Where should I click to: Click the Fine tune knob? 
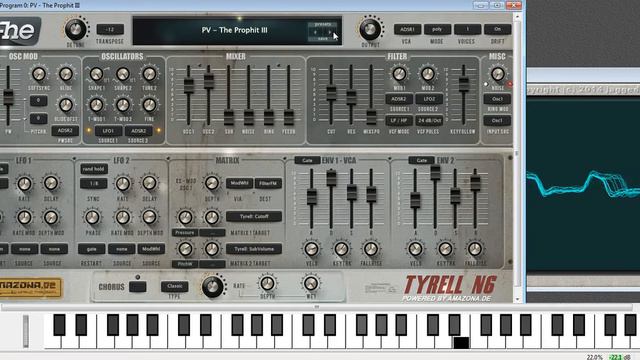coord(149,105)
